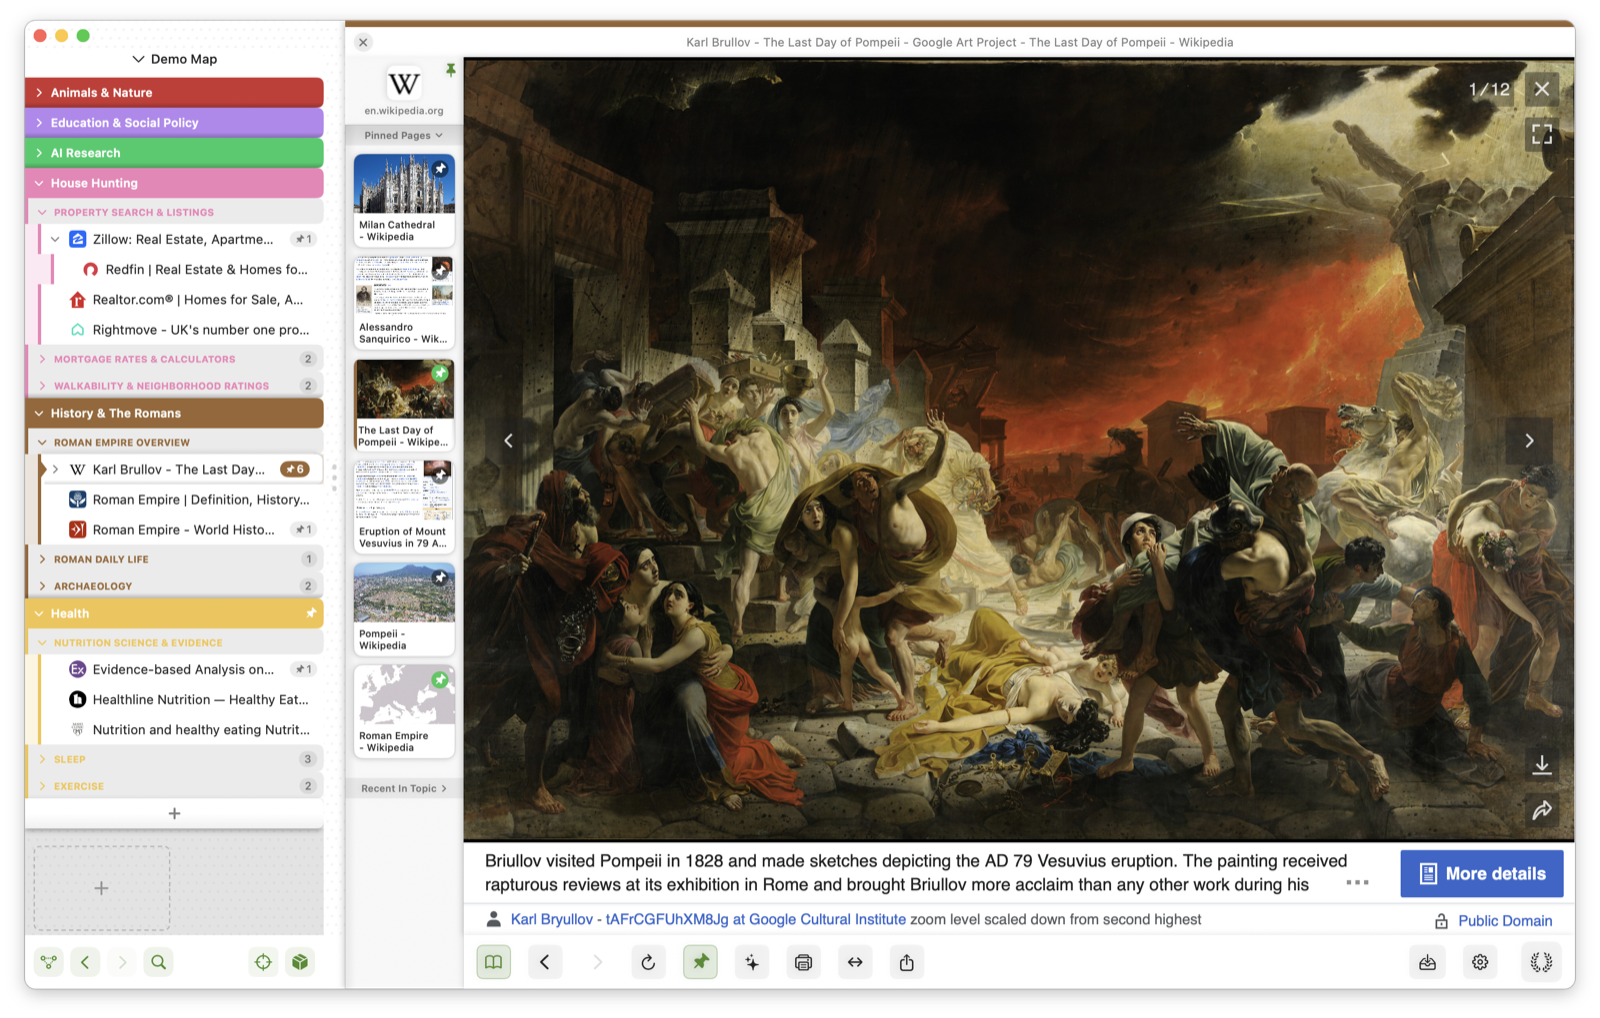Click the green pin above Wikipedia logo
The height and width of the screenshot is (1018, 1600).
451,70
